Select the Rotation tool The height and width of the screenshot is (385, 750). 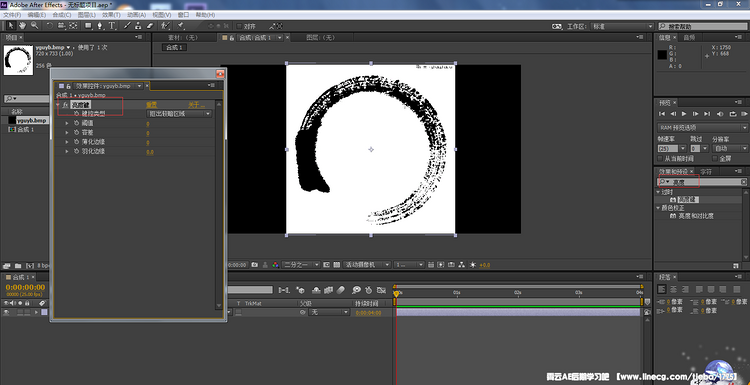coord(50,26)
